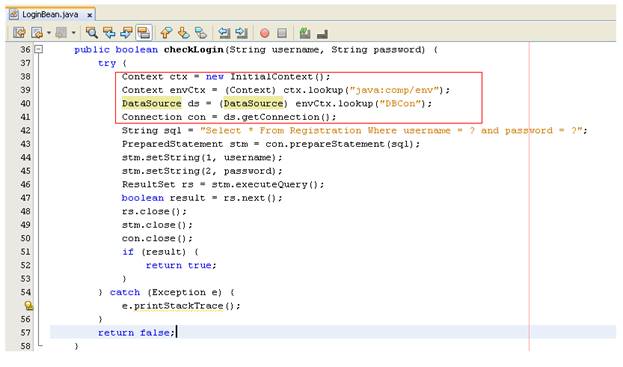Go to Previous Bookmark icon
Image resolution: width=623 pixels, height=367 pixels.
[166, 33]
